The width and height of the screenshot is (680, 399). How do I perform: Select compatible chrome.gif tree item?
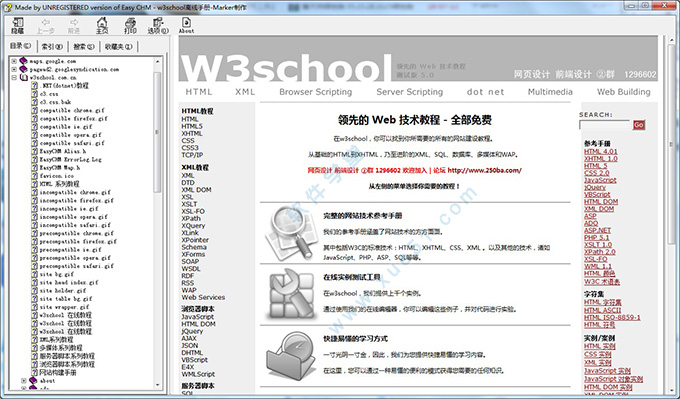72,110
